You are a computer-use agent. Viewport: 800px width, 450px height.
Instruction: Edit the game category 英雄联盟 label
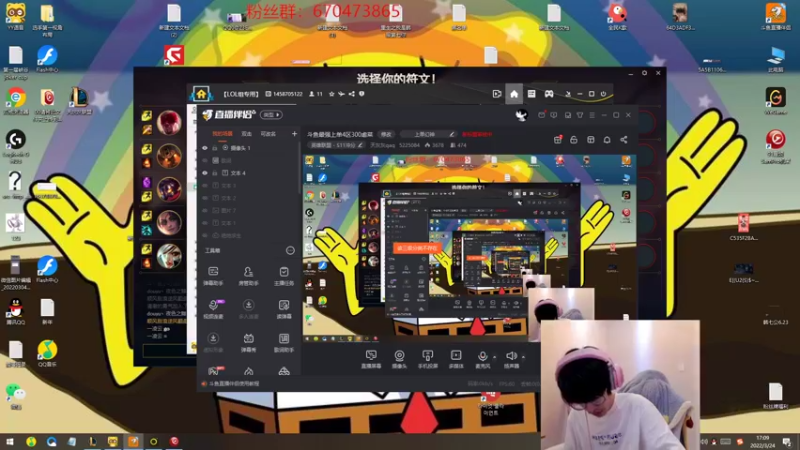[x=337, y=145]
